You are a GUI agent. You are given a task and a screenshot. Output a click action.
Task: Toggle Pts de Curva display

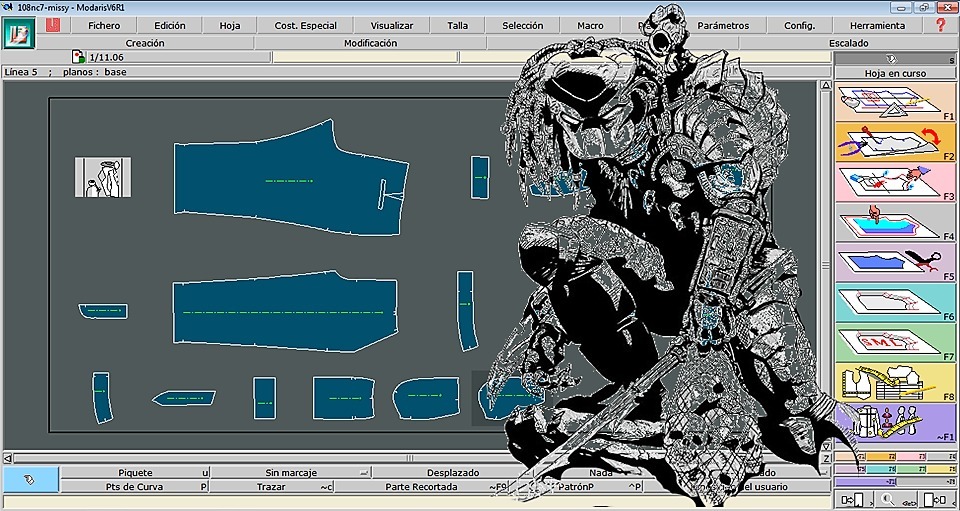coord(135,487)
